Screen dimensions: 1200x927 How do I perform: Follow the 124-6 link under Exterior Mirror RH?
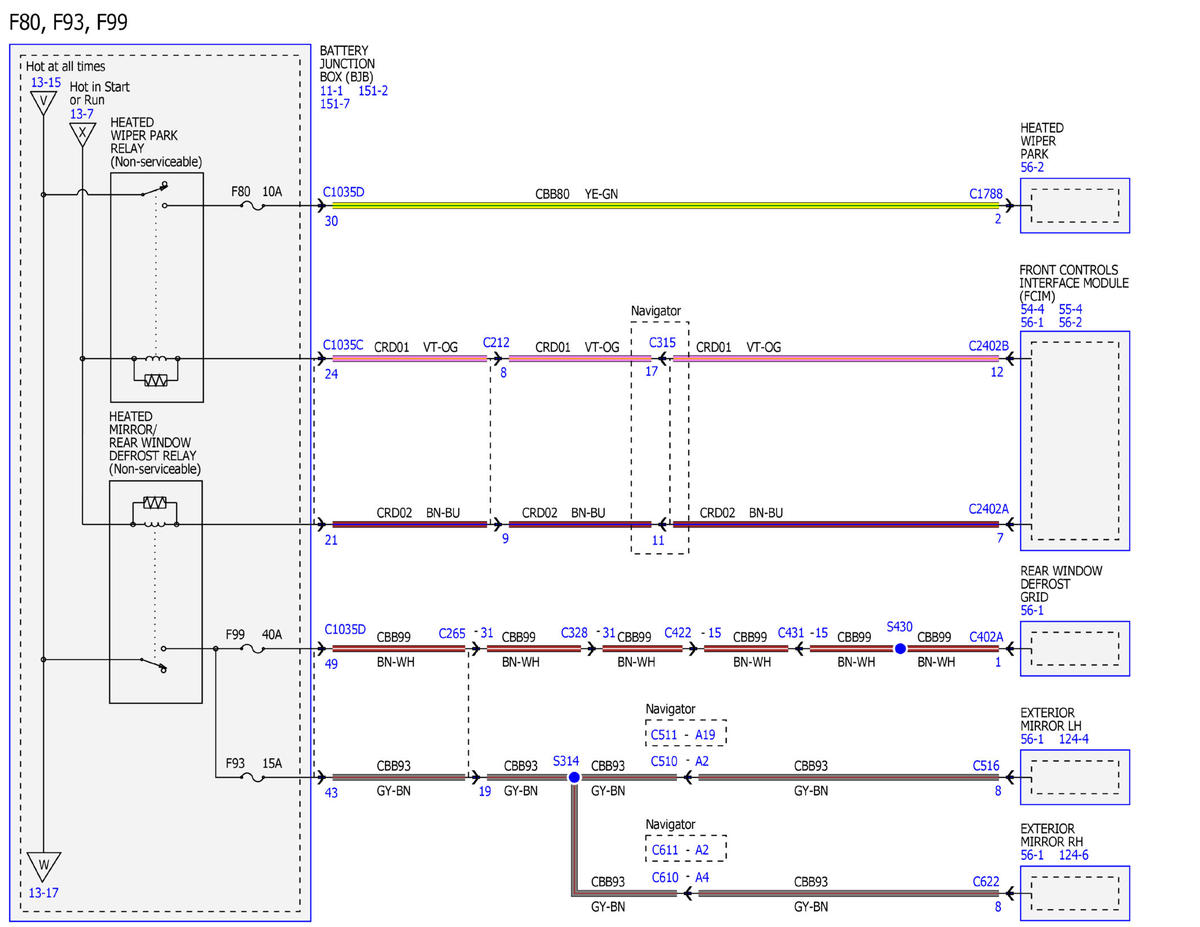1073,856
